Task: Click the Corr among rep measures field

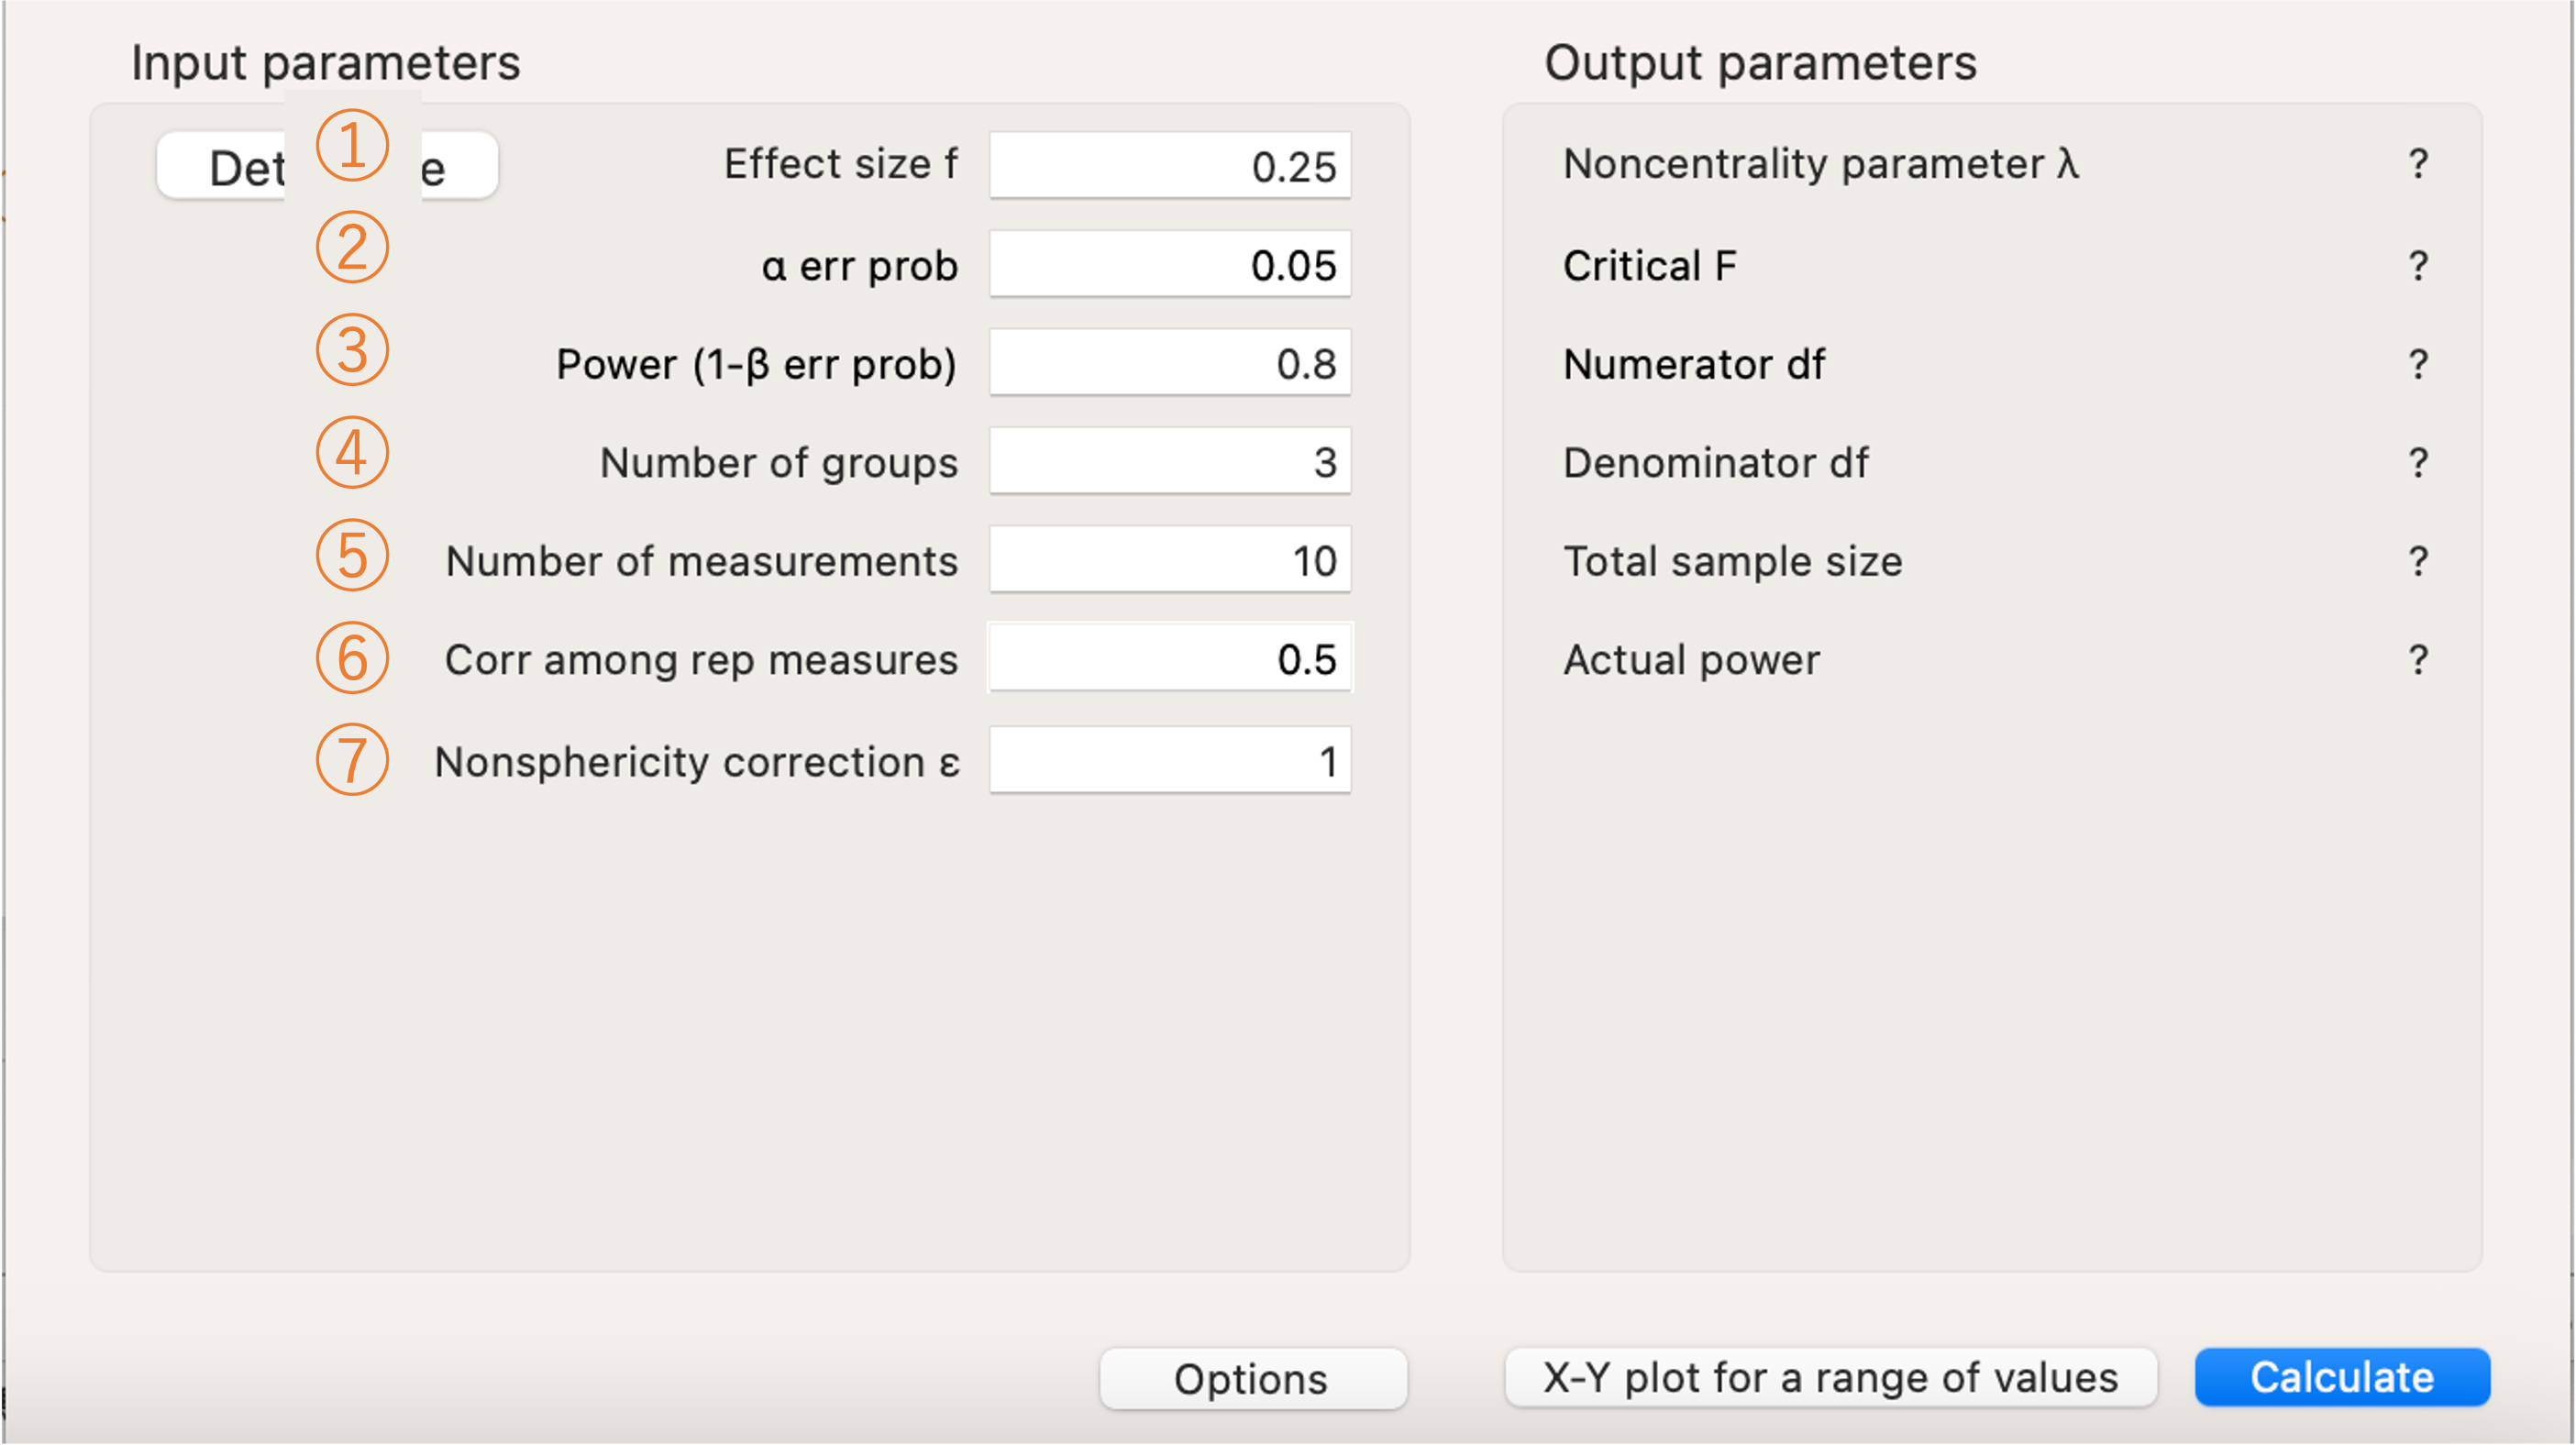Action: point(1170,659)
